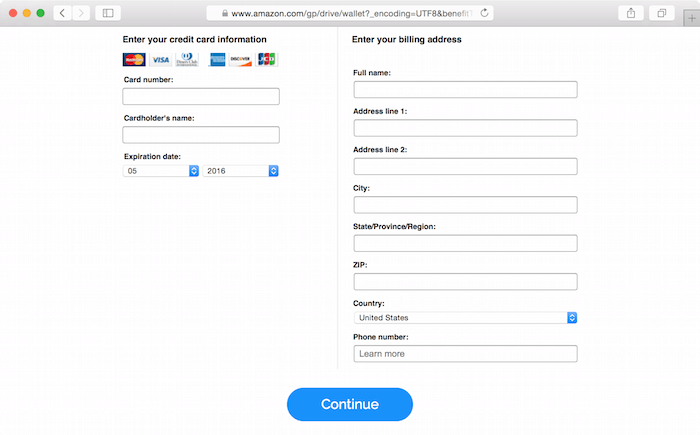This screenshot has width=700, height=435.
Task: Focus the Card number field
Action: [201, 96]
